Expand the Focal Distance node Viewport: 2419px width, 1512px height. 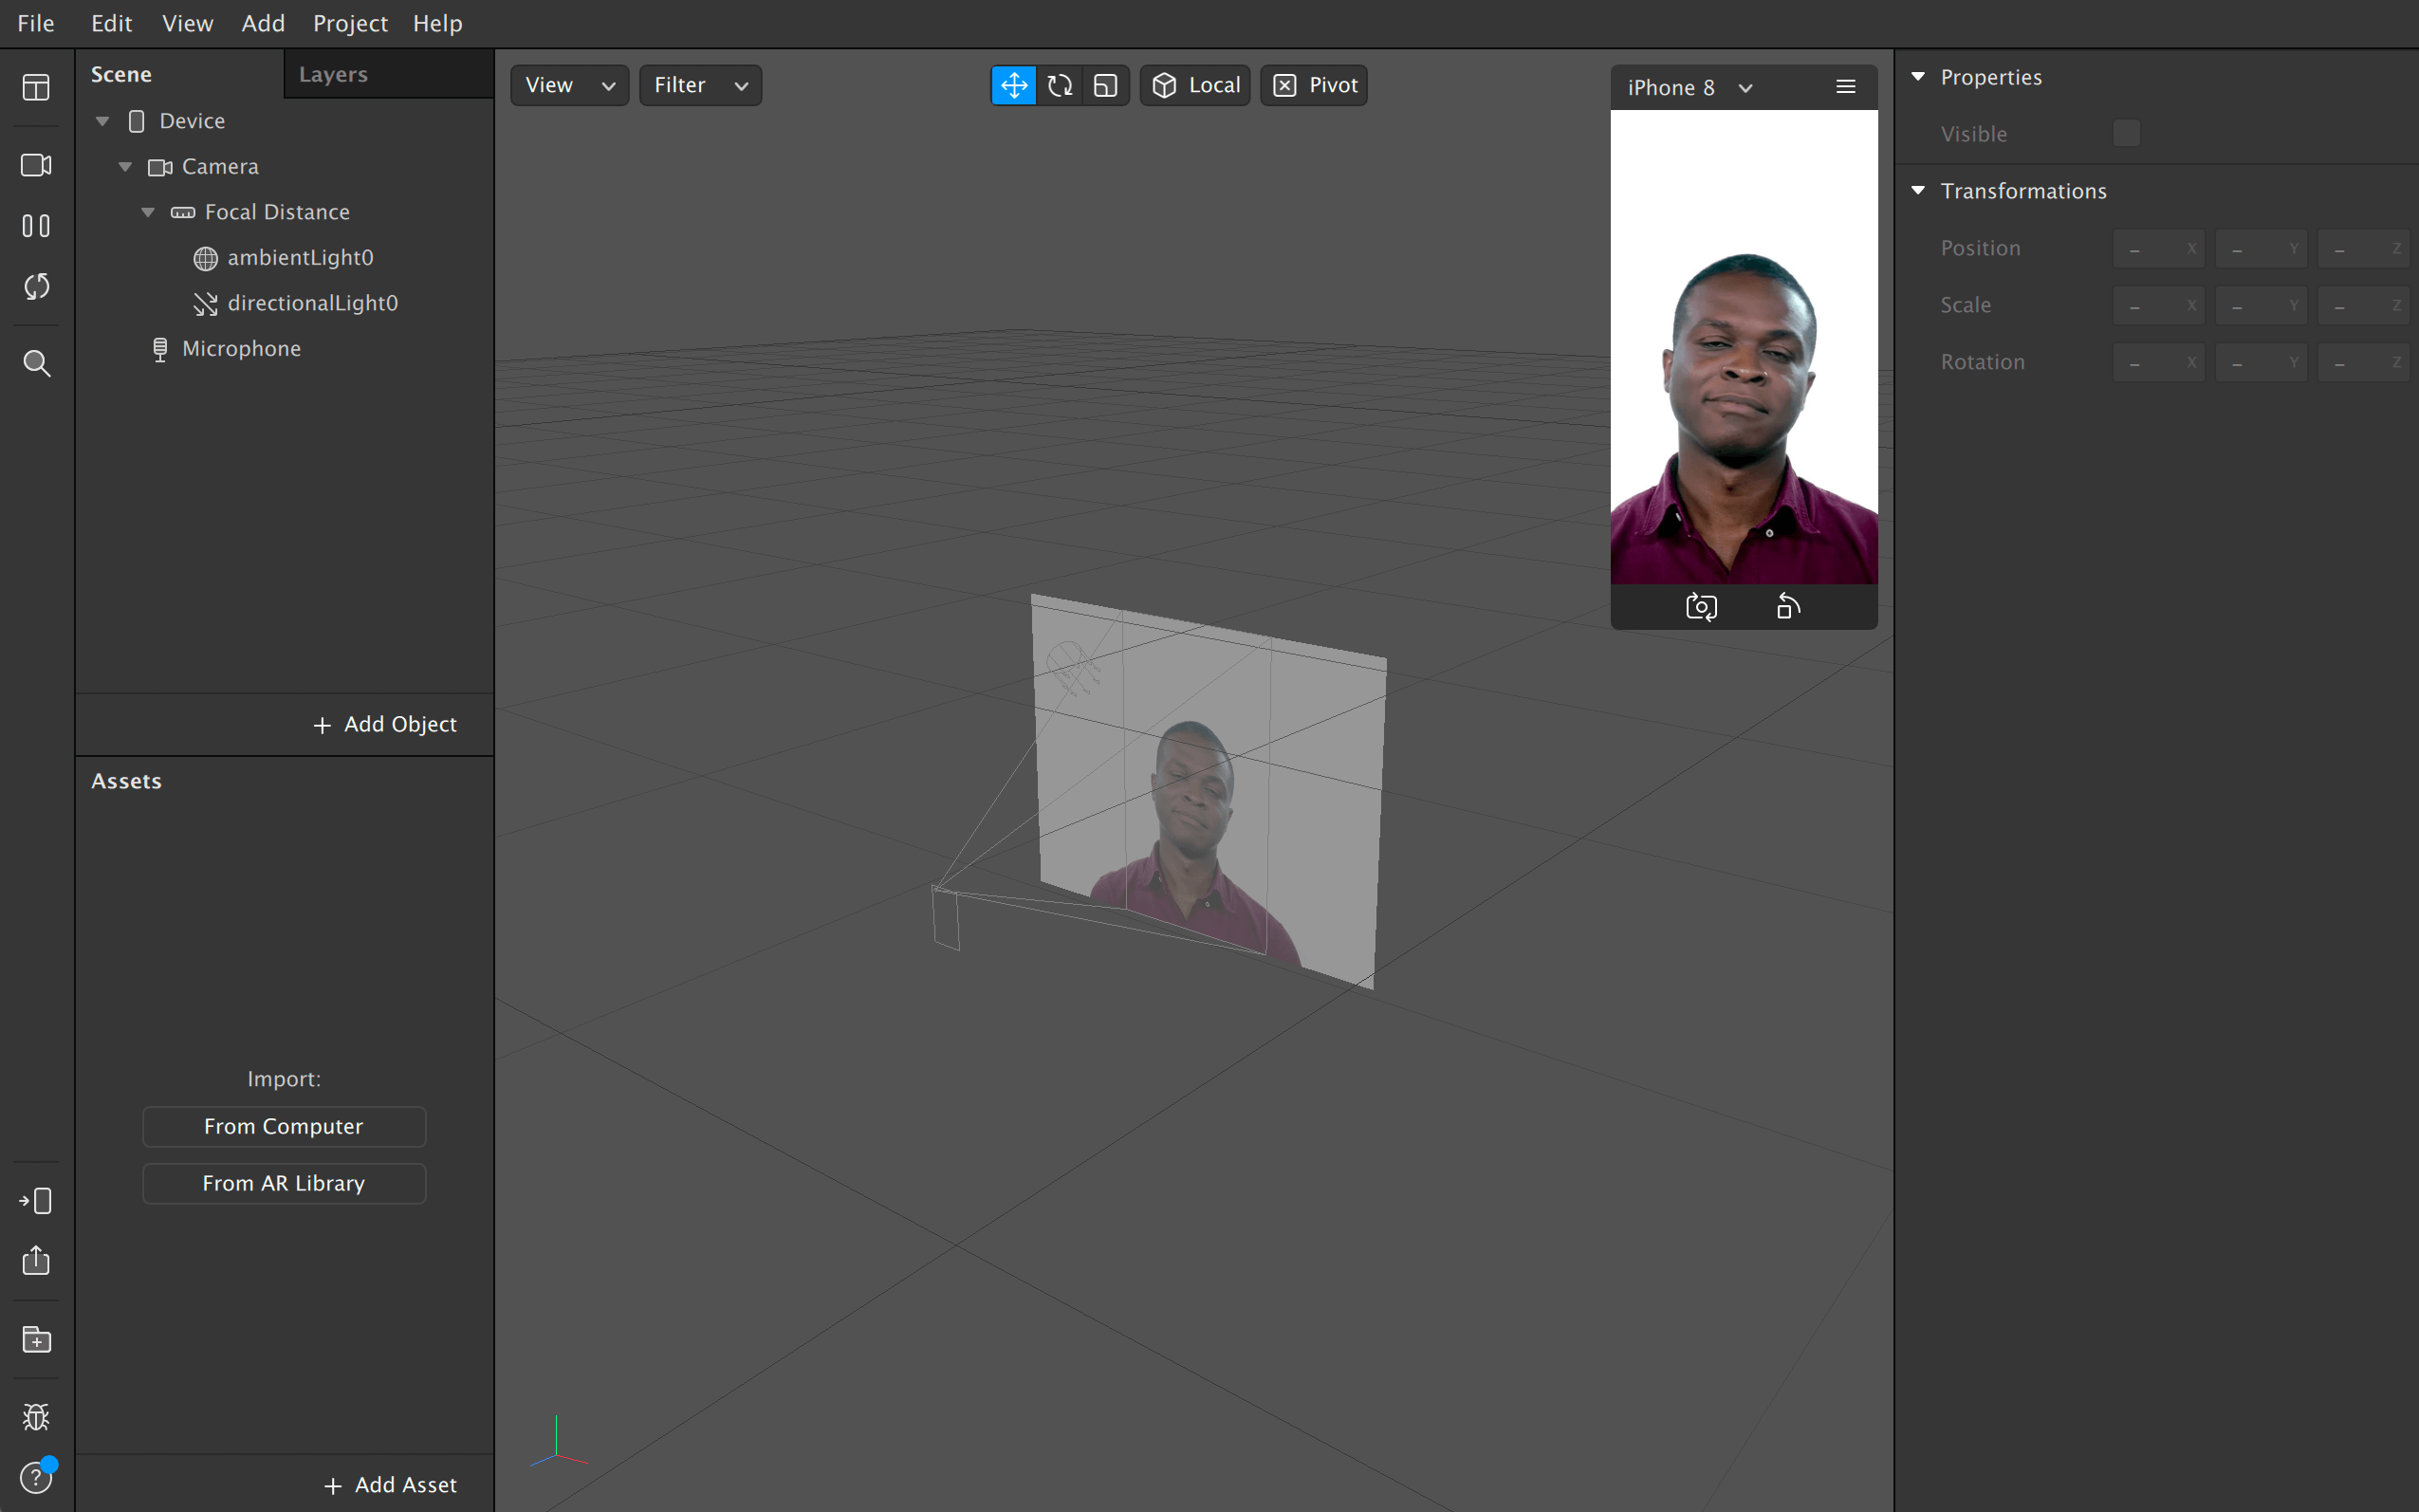pyautogui.click(x=148, y=211)
